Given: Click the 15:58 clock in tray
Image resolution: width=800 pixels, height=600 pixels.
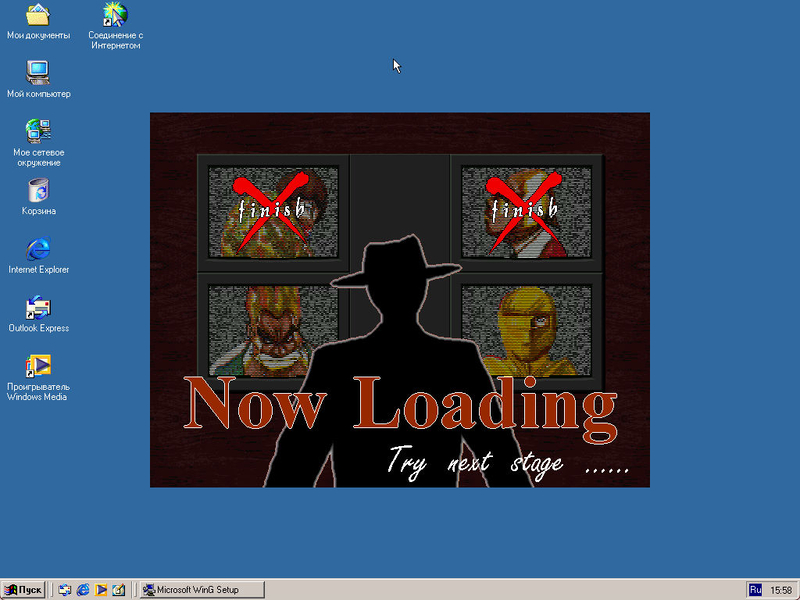Looking at the screenshot, I should (781, 590).
